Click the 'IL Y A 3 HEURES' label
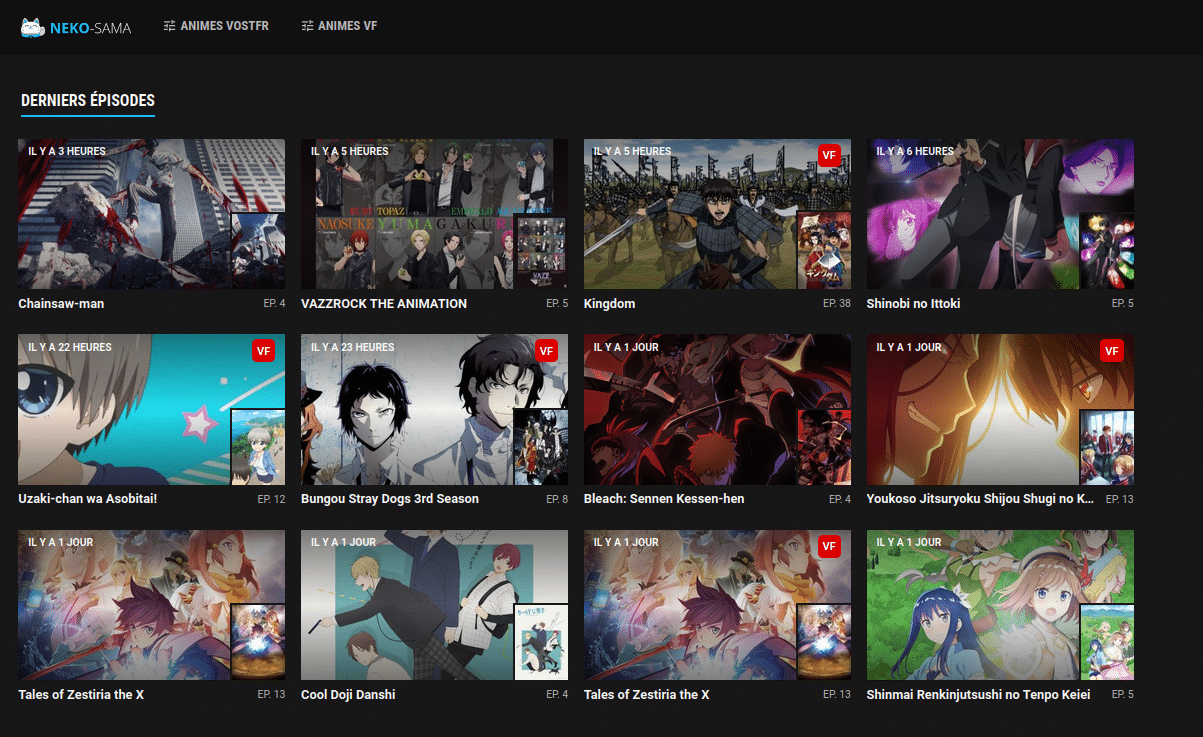The width and height of the screenshot is (1203, 737). (x=67, y=152)
